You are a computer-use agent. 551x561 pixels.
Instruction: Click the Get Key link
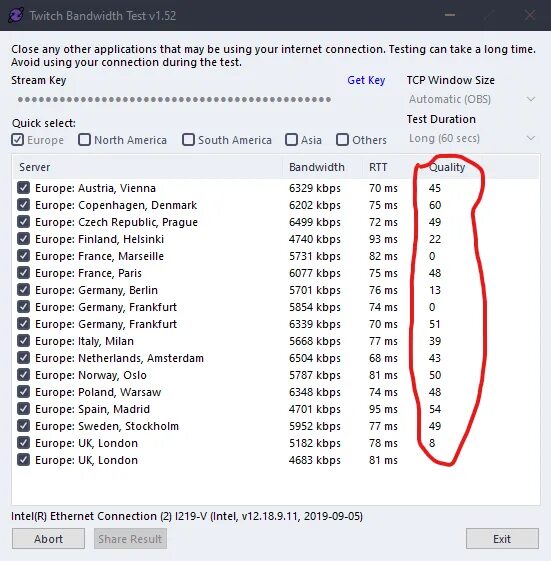click(366, 80)
